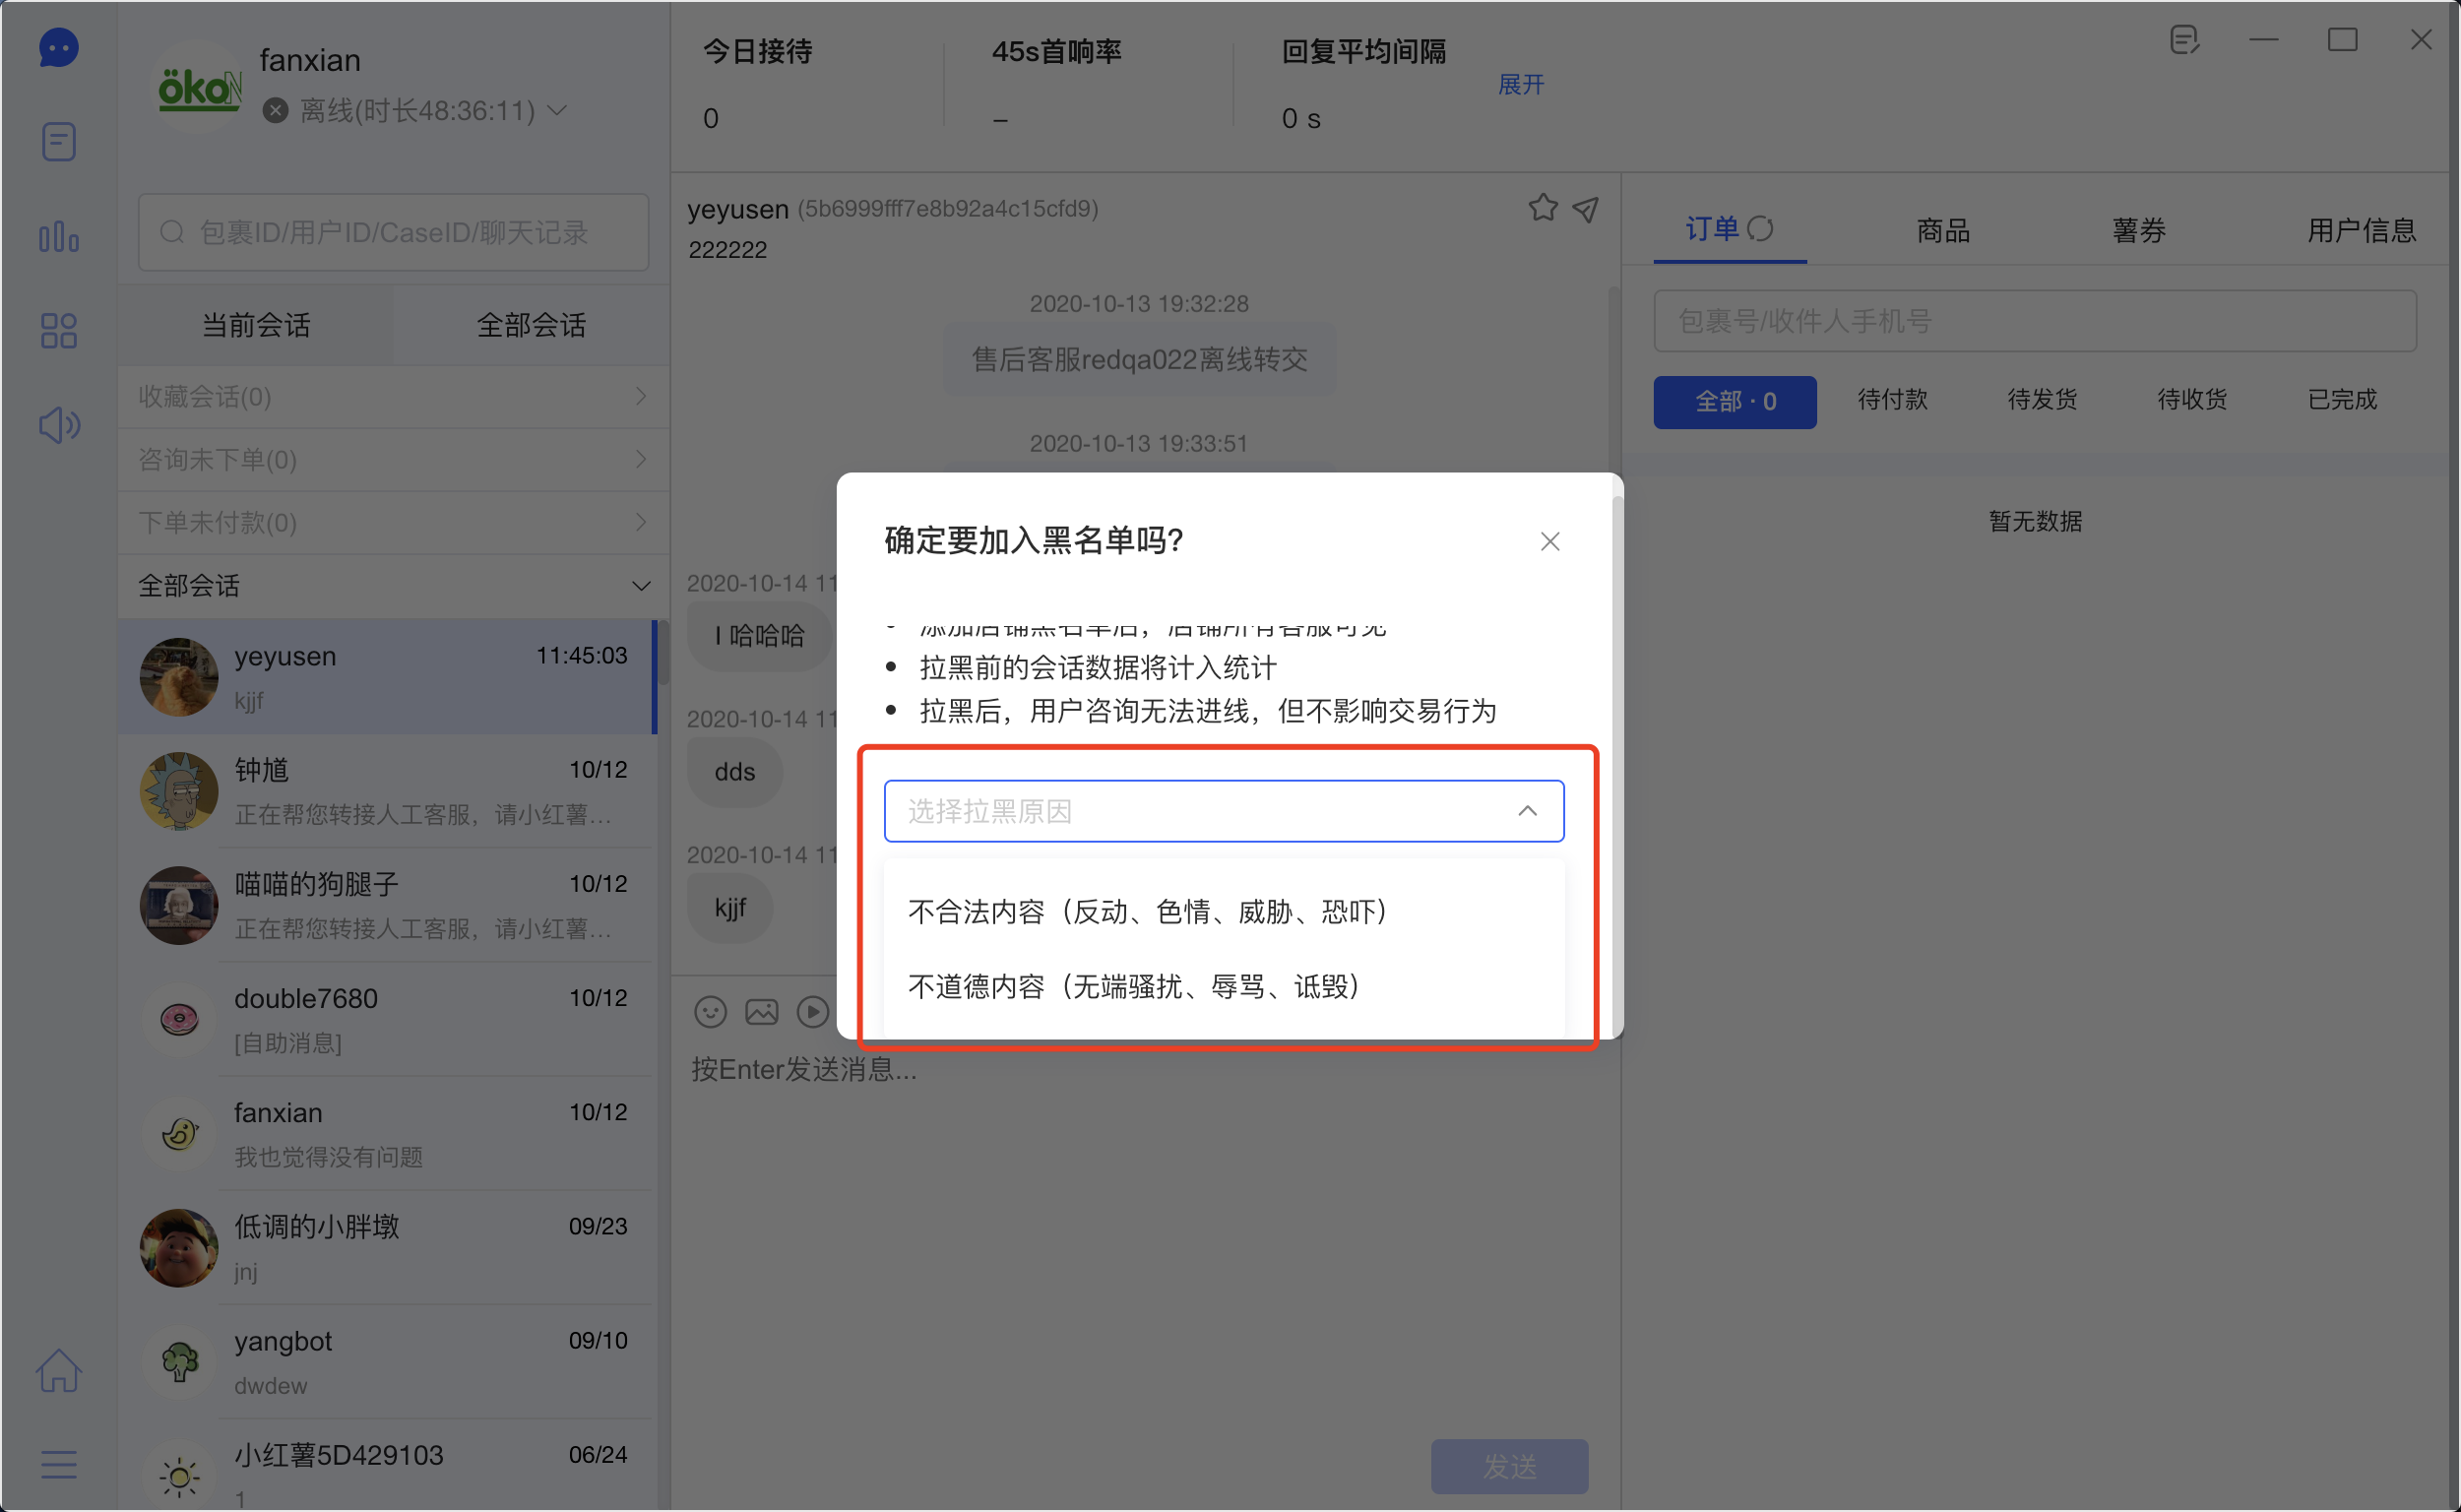The image size is (2461, 1512).
Task: Expand the 收藏会话(0) row
Action: pyautogui.click(x=640, y=397)
